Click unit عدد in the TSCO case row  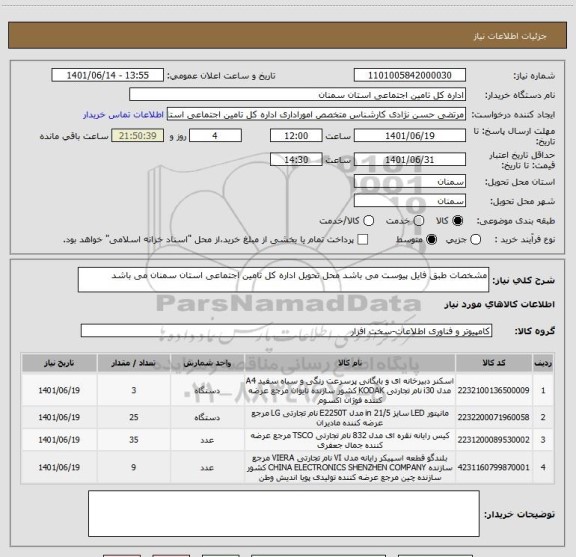click(207, 440)
